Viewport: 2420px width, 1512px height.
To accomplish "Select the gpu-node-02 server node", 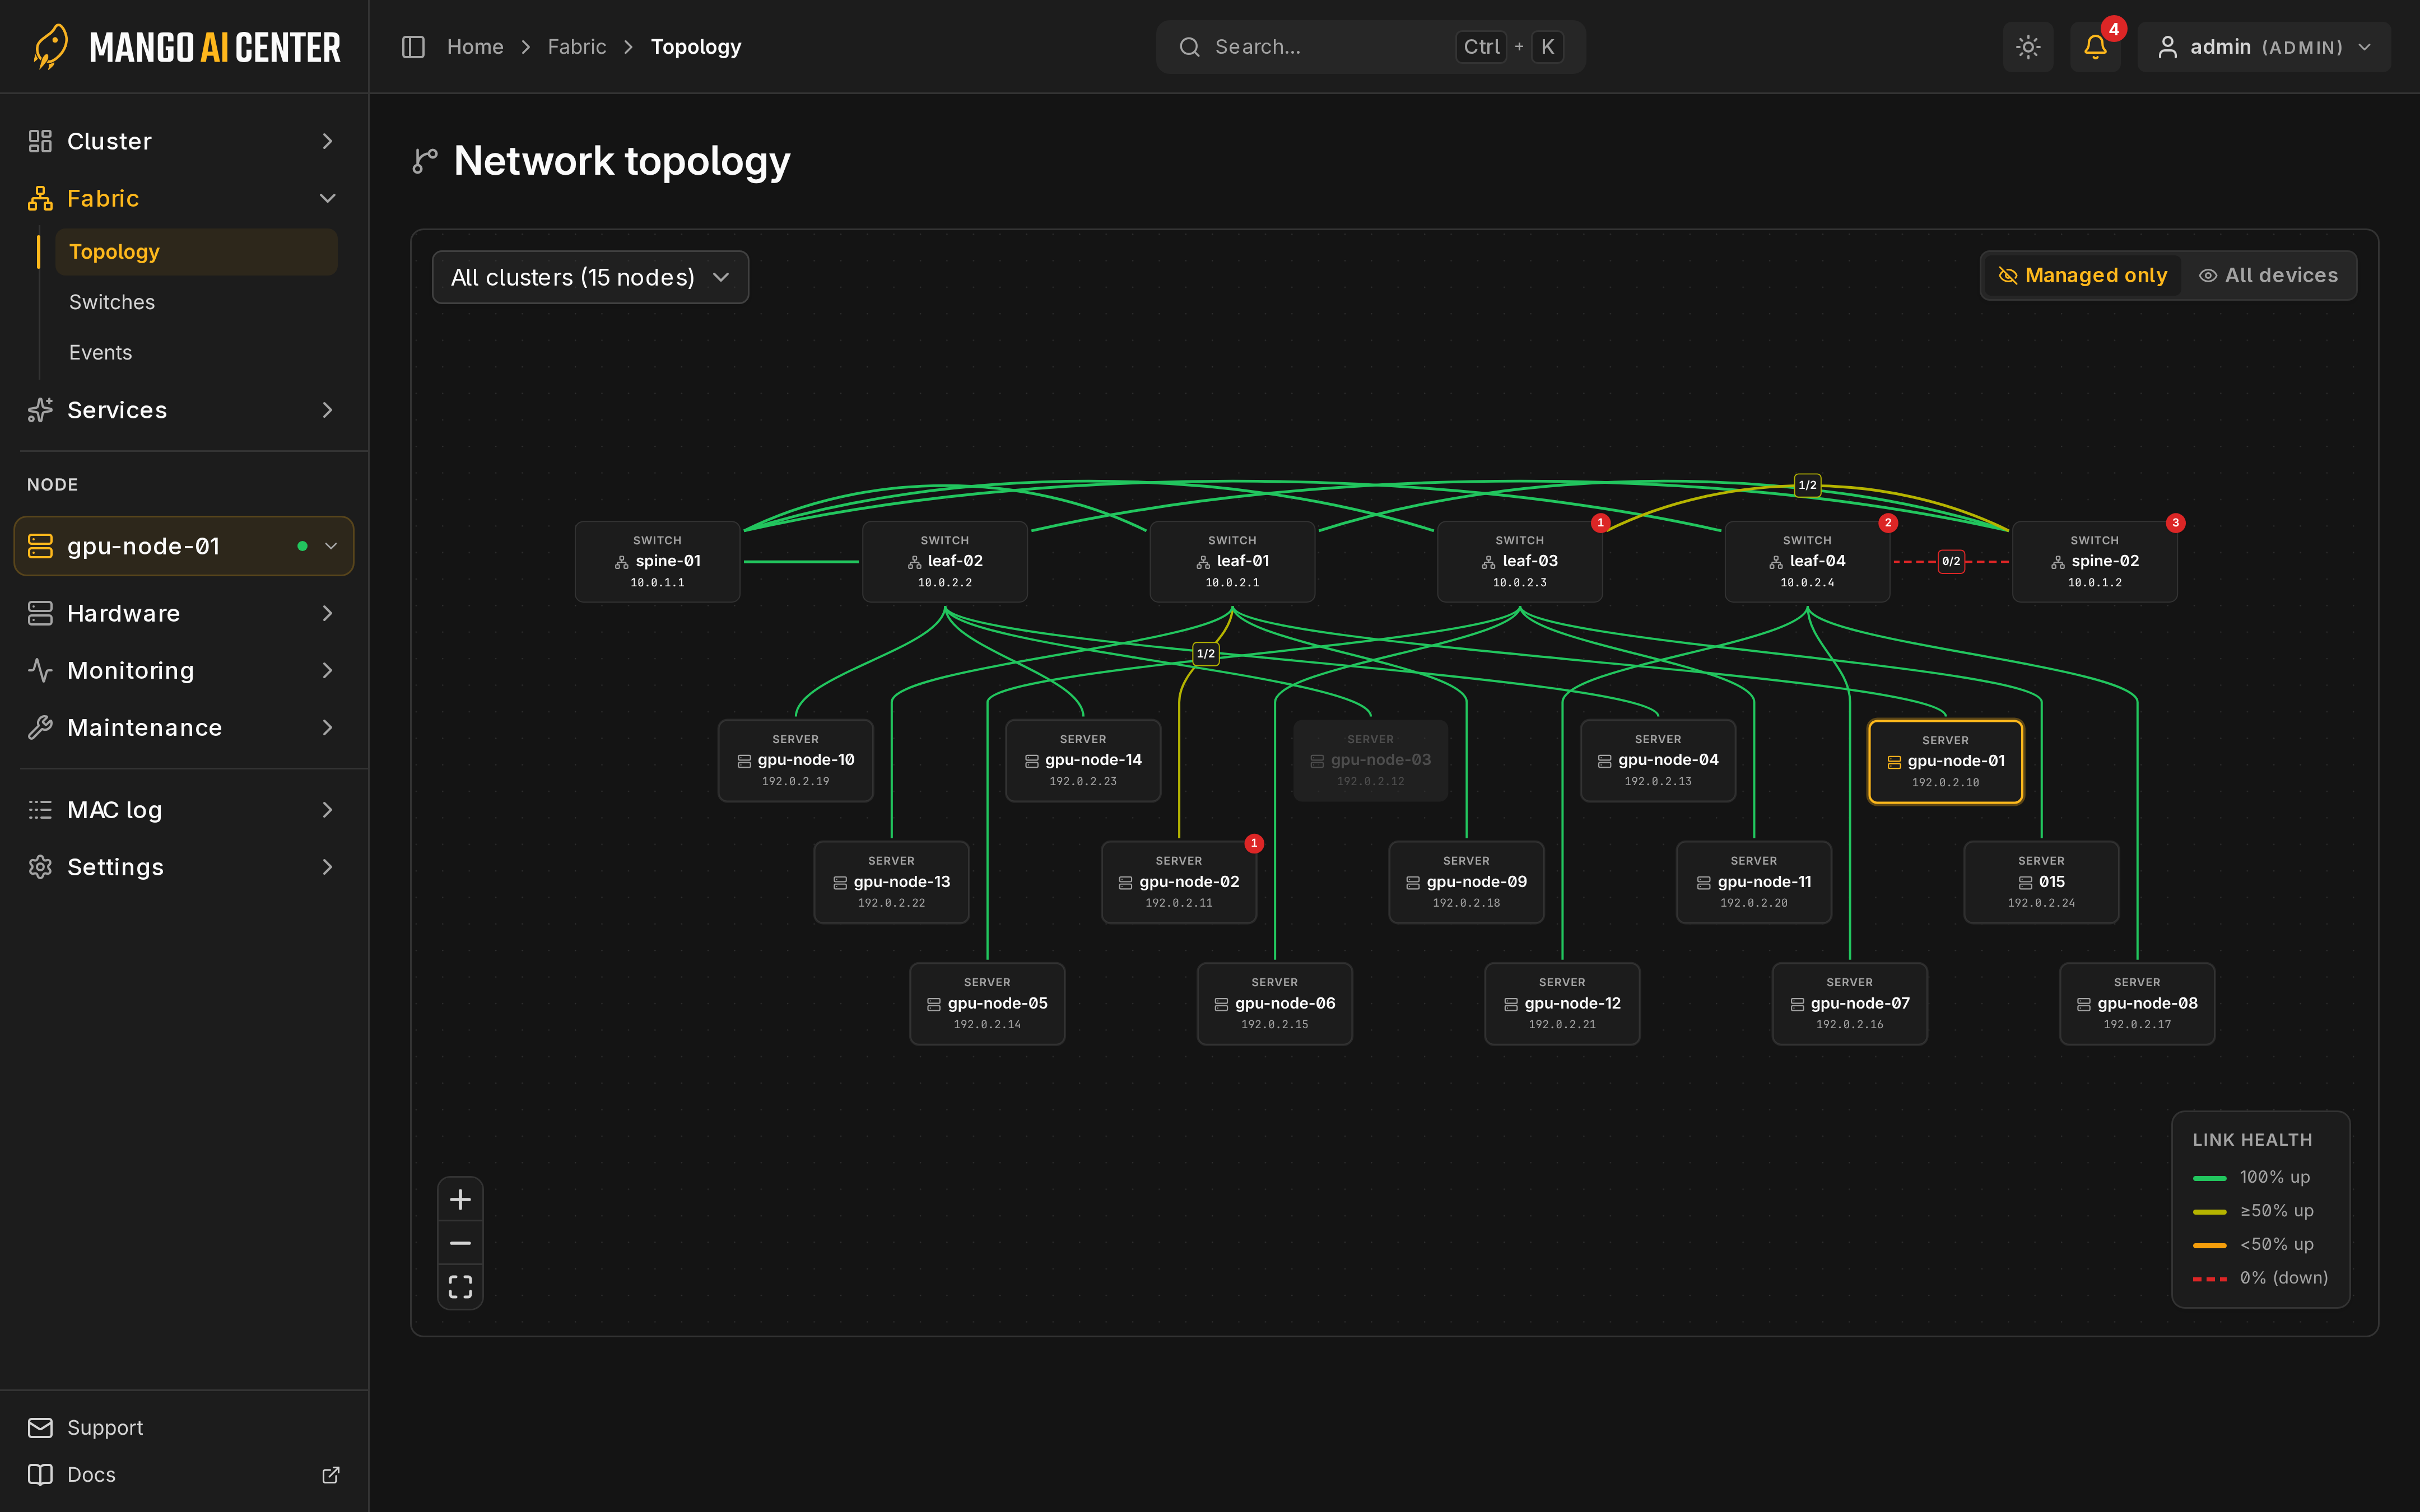I will click(1179, 882).
